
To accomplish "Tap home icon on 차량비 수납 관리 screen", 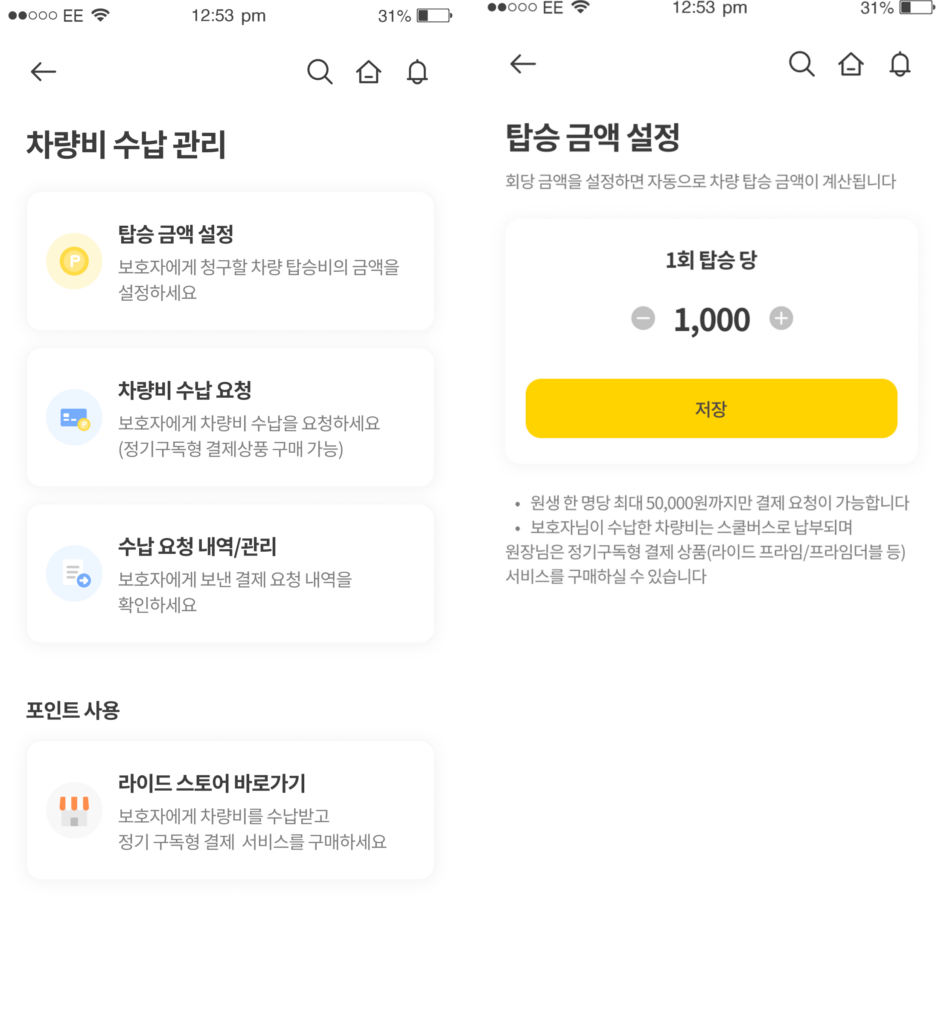I will (368, 72).
